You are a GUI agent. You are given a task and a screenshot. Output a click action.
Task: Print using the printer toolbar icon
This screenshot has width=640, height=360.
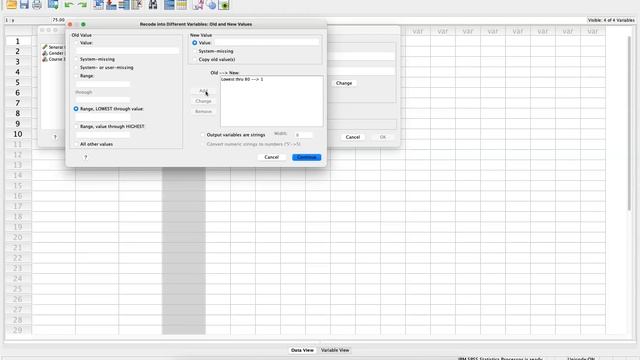pyautogui.click(x=37, y=4)
